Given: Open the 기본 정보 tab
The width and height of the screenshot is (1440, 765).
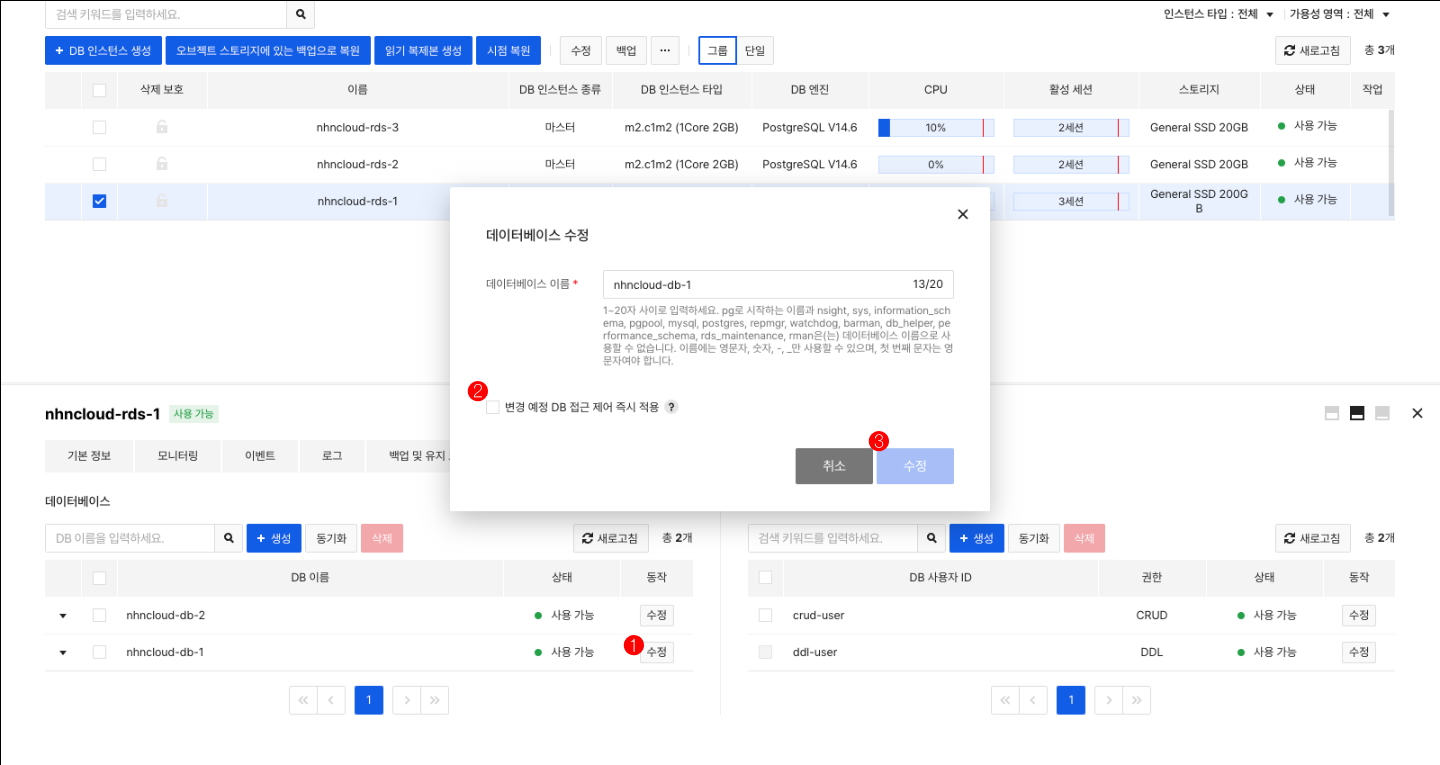Looking at the screenshot, I should tap(89, 455).
